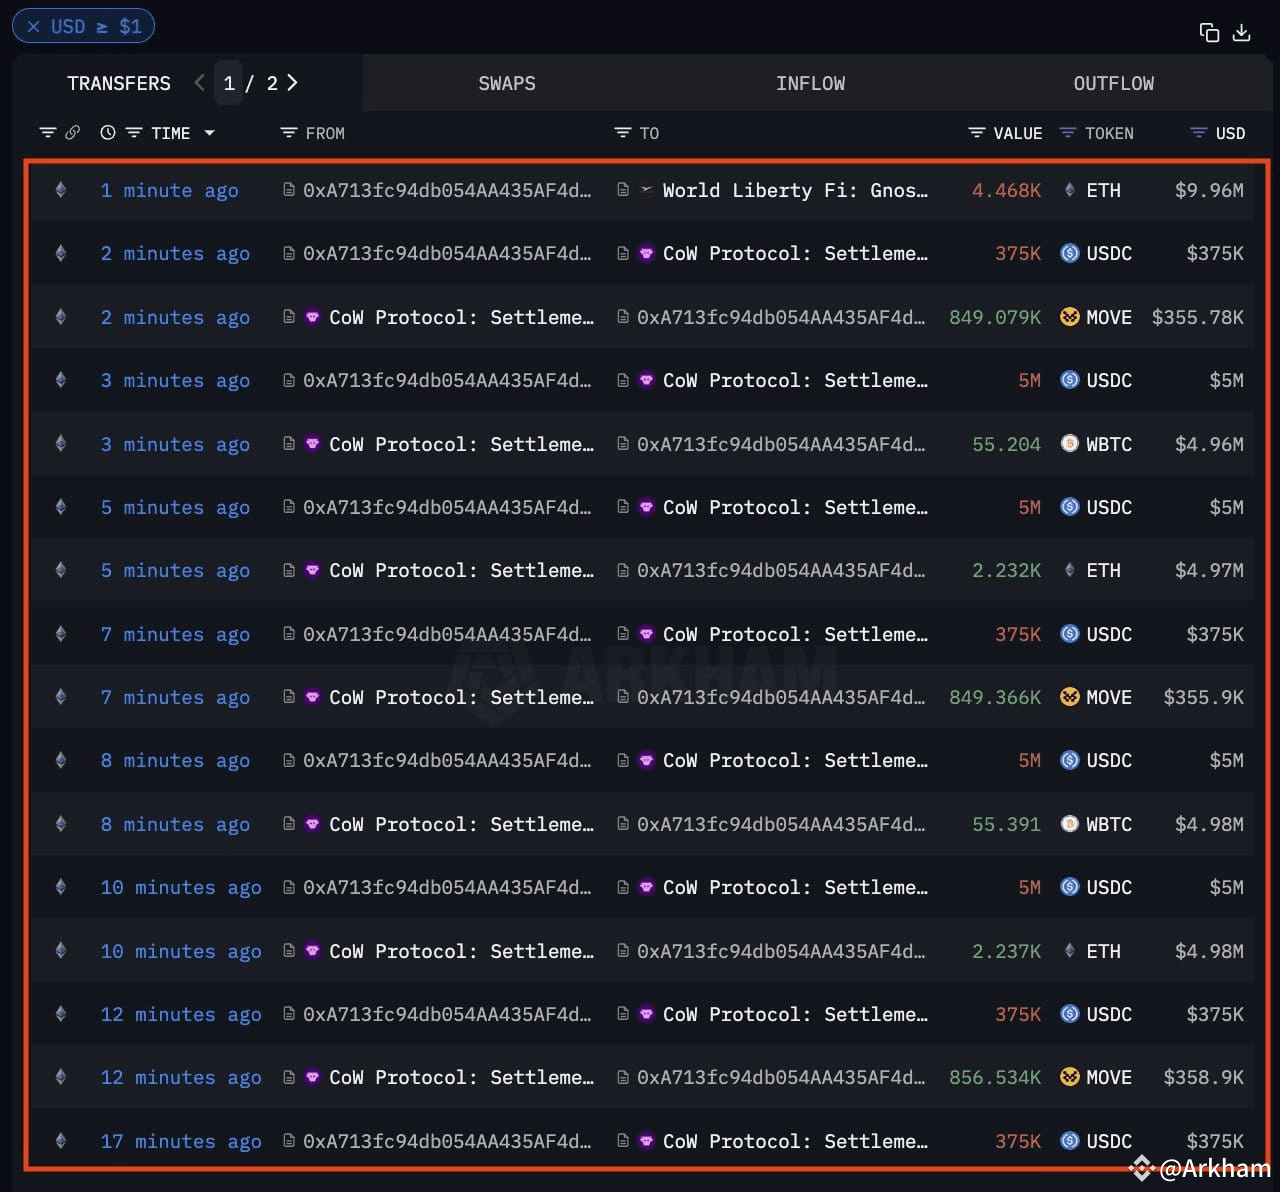This screenshot has width=1280, height=1192.
Task: Switch to the SWAPS tab
Action: point(506,84)
